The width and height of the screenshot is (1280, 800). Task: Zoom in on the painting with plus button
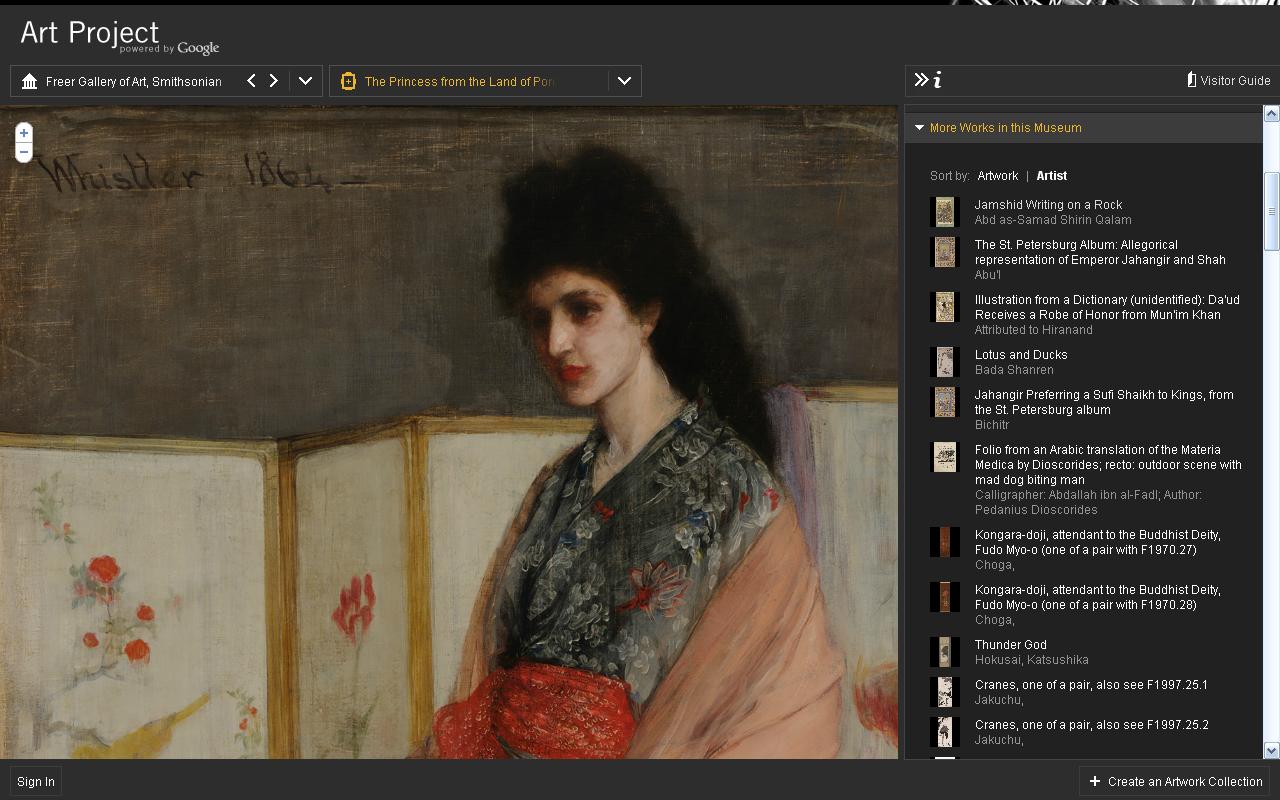24,133
